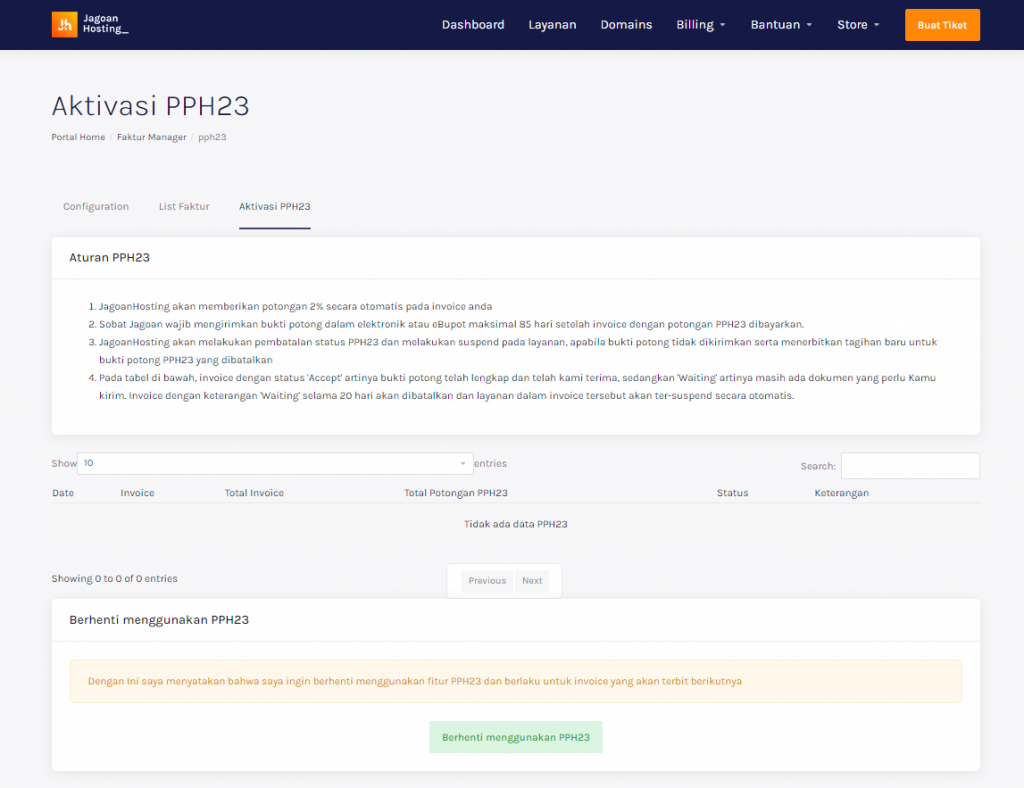
Task: Switch to the List Faktur tab
Action: point(184,207)
